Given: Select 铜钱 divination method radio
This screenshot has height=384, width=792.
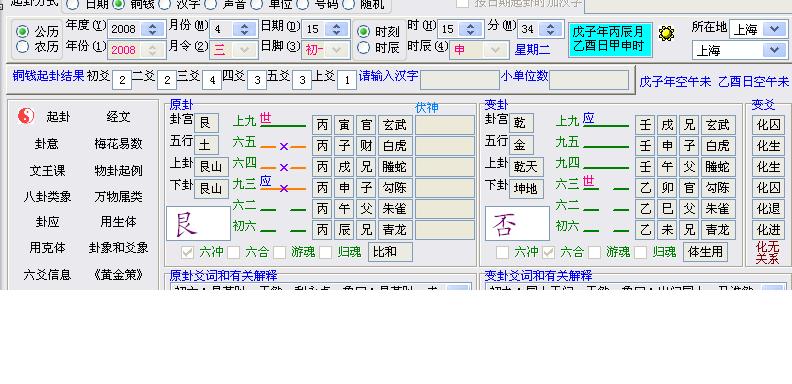Looking at the screenshot, I should (x=119, y=5).
